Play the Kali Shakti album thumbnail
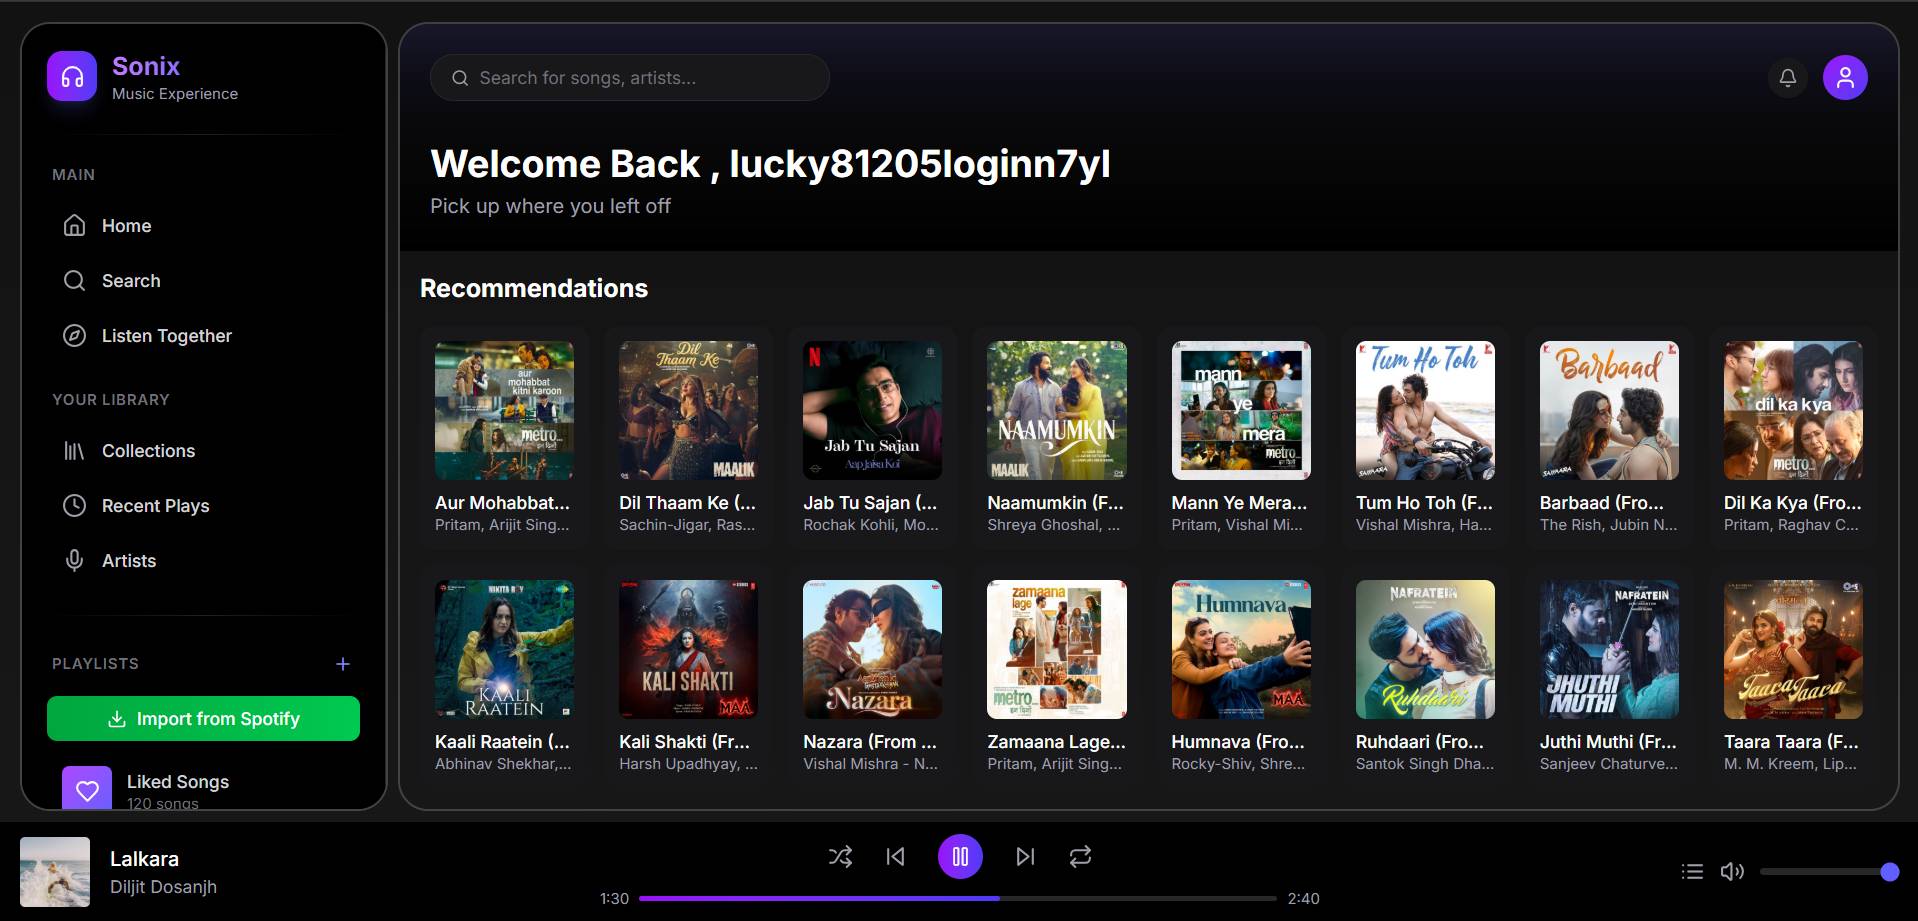The width and height of the screenshot is (1918, 921). tap(688, 649)
